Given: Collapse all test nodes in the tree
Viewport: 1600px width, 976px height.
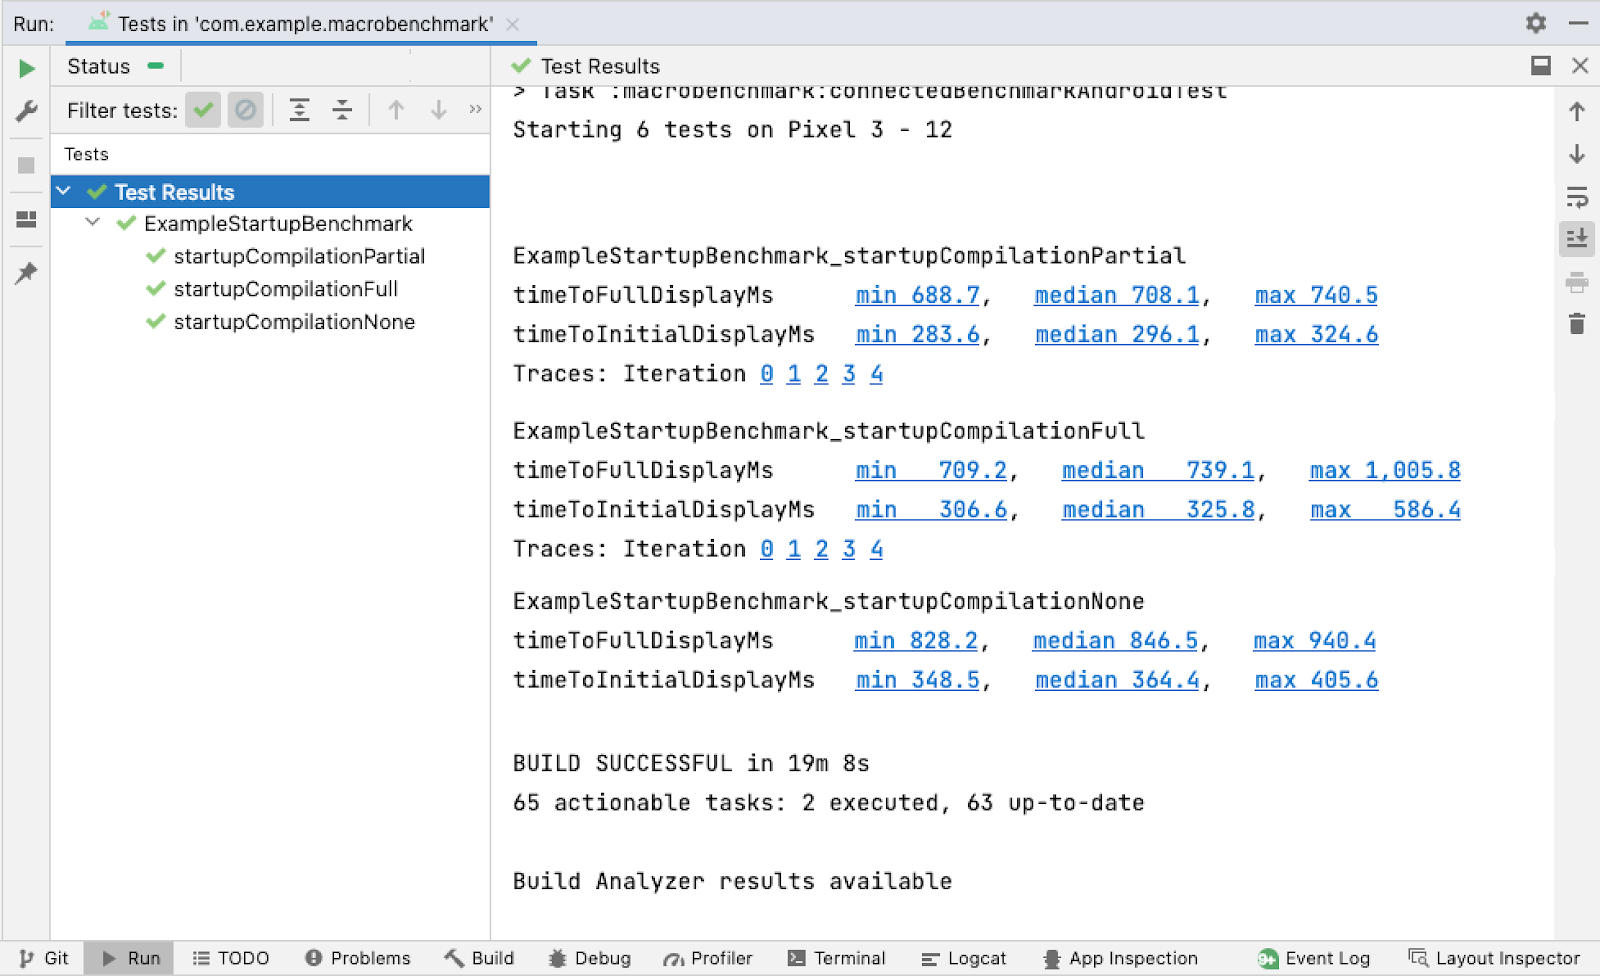Looking at the screenshot, I should pos(342,110).
